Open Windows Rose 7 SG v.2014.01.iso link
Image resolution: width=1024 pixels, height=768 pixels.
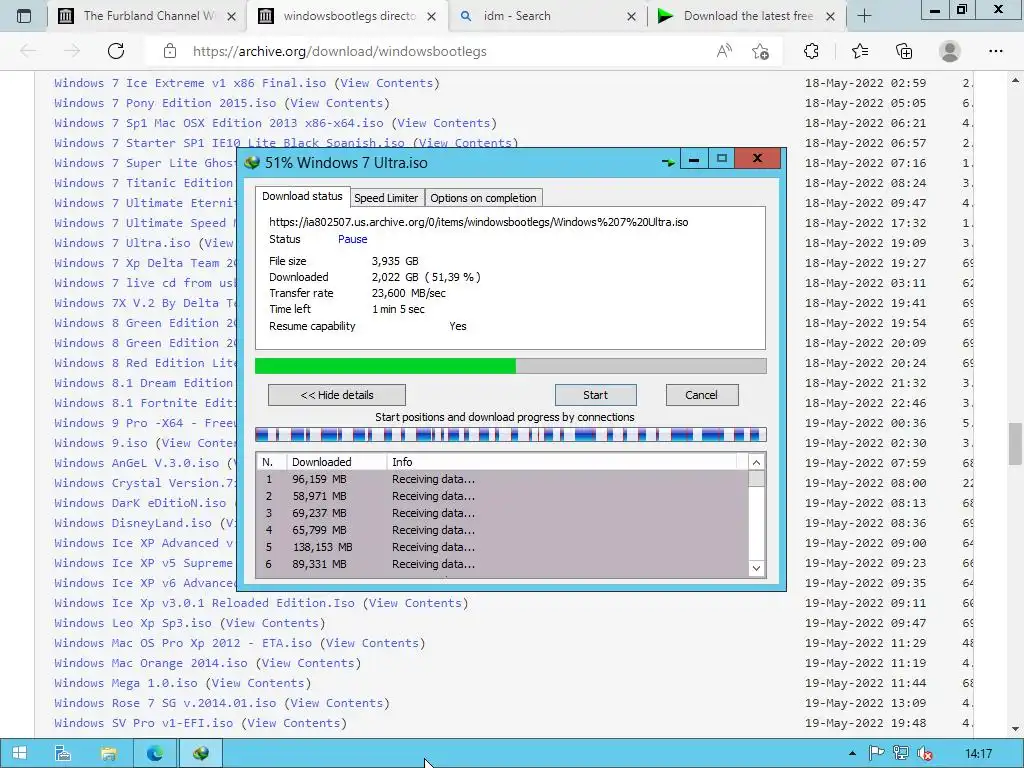click(165, 703)
